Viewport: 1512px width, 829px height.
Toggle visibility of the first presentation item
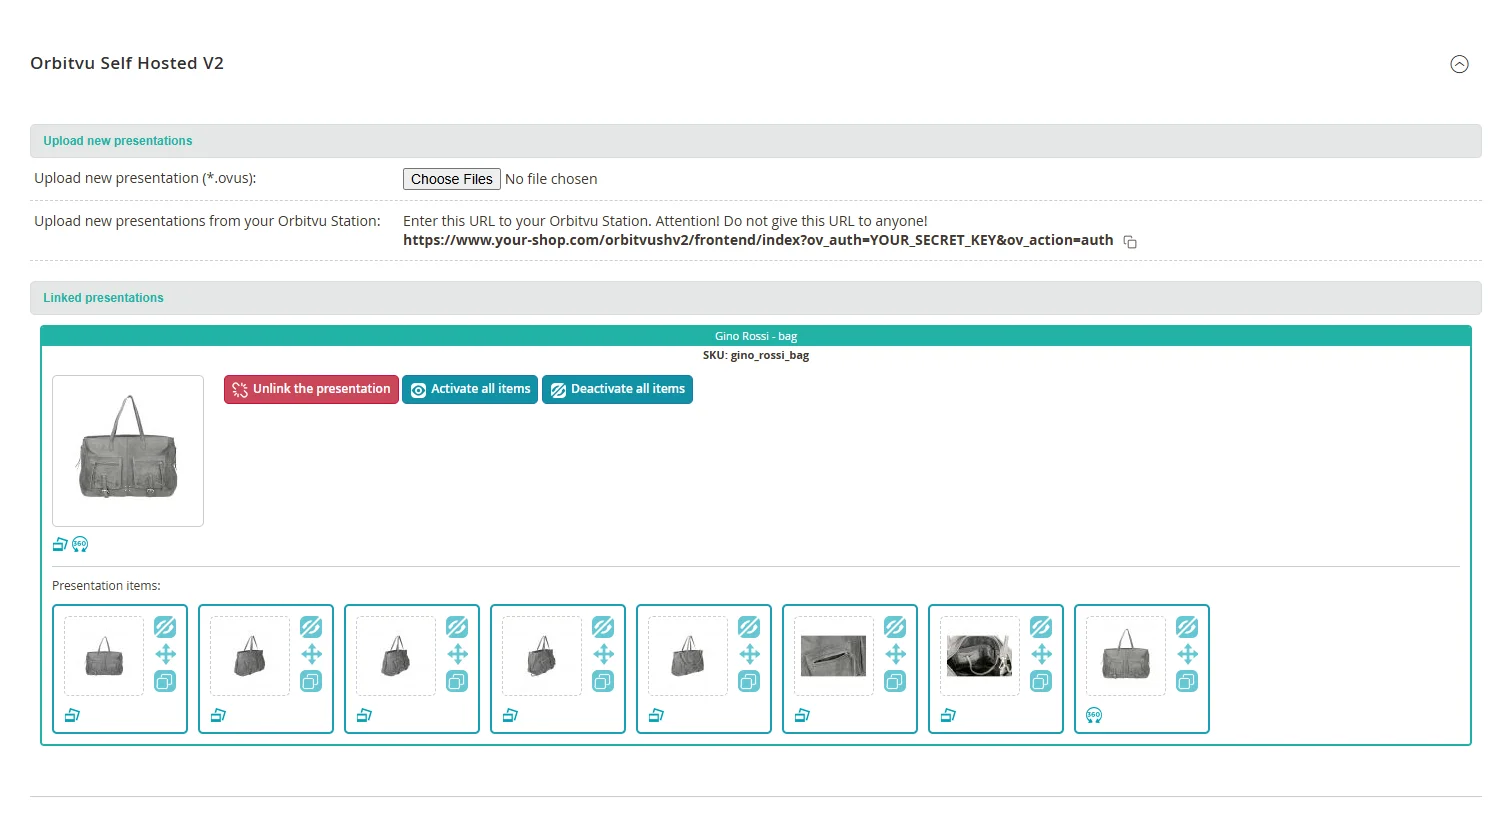pyautogui.click(x=165, y=627)
